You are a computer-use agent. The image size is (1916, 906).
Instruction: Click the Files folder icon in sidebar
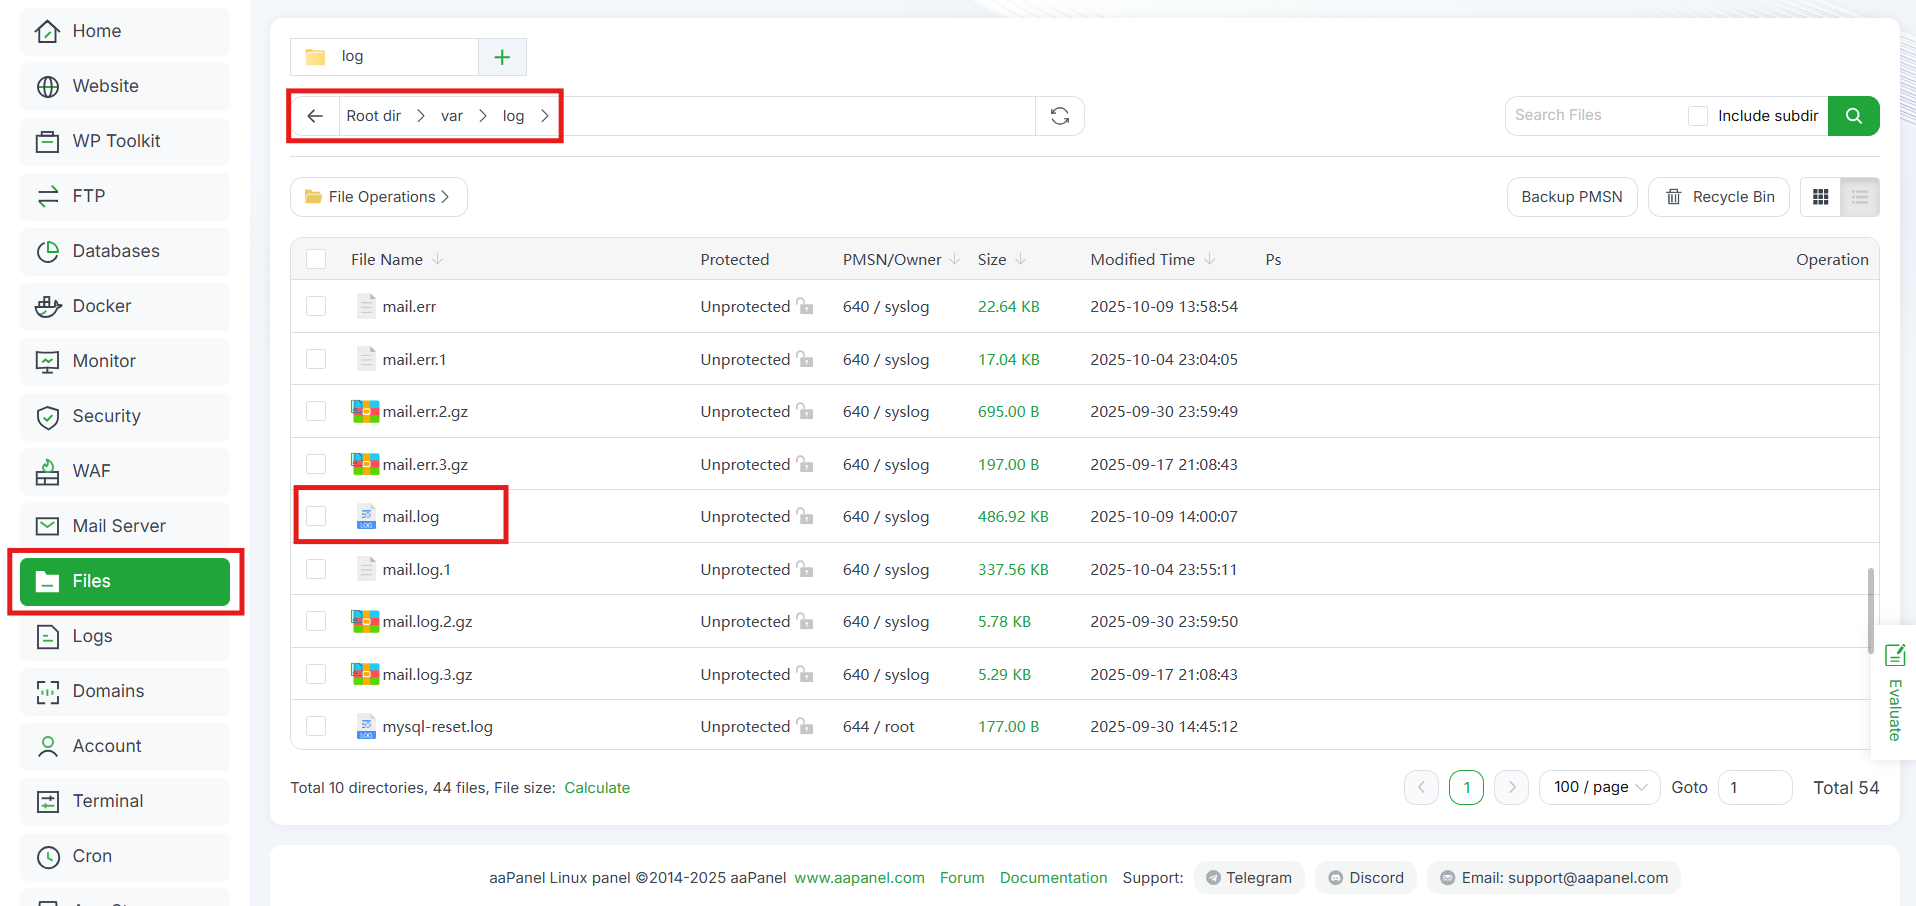pyautogui.click(x=47, y=581)
